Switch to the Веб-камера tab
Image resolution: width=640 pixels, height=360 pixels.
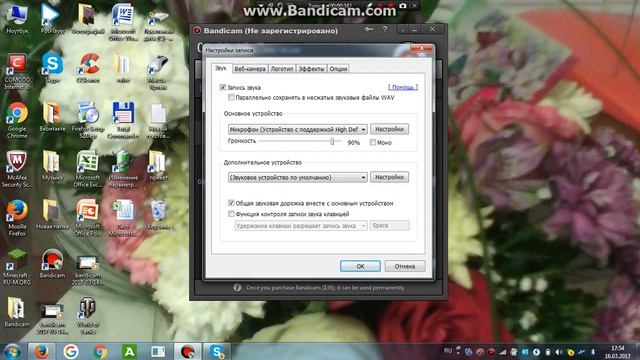pyautogui.click(x=250, y=69)
